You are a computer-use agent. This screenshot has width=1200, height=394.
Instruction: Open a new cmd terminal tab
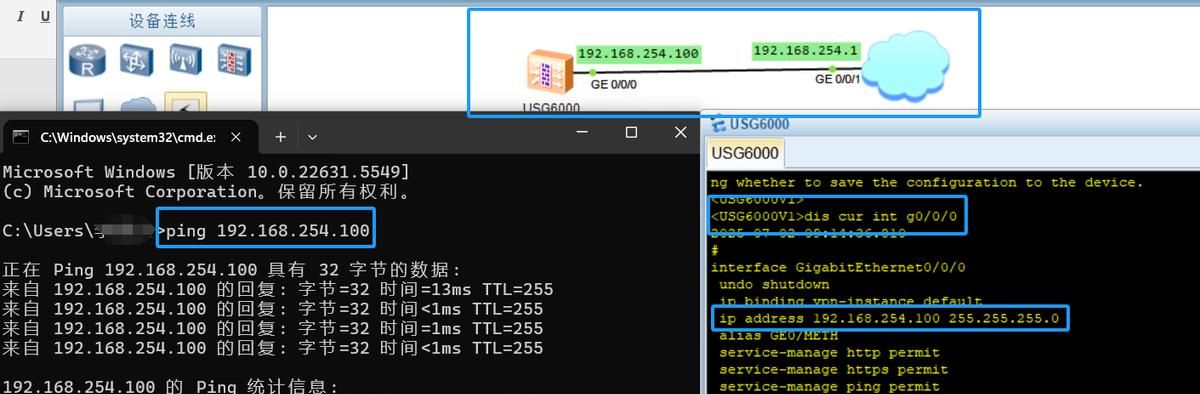281,136
